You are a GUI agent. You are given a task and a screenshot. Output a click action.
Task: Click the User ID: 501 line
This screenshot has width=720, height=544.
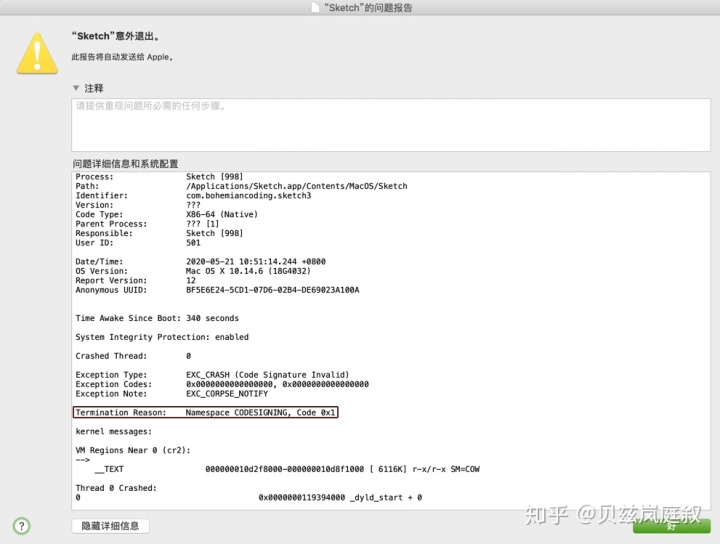(138, 243)
